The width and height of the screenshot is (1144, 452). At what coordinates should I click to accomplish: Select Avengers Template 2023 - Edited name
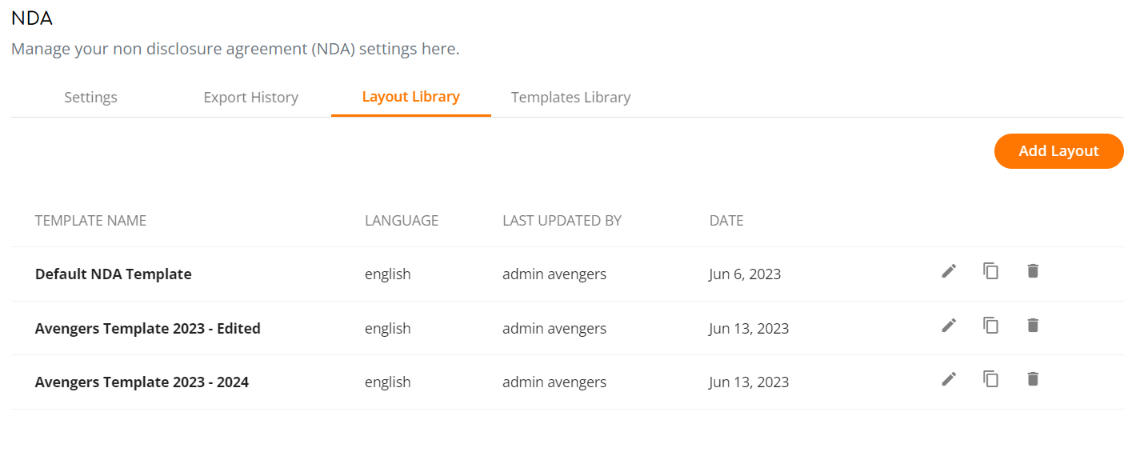pyautogui.click(x=147, y=328)
